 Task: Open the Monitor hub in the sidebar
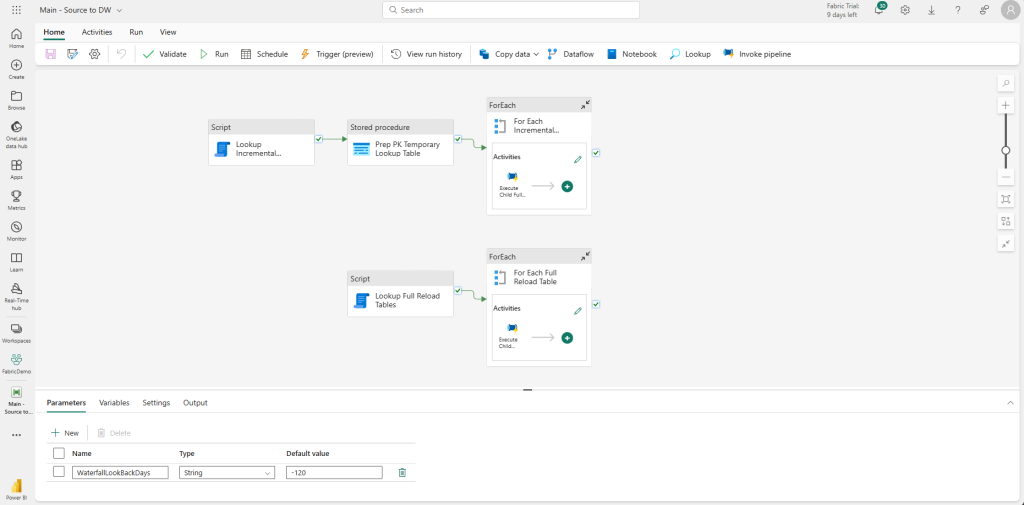point(16,230)
